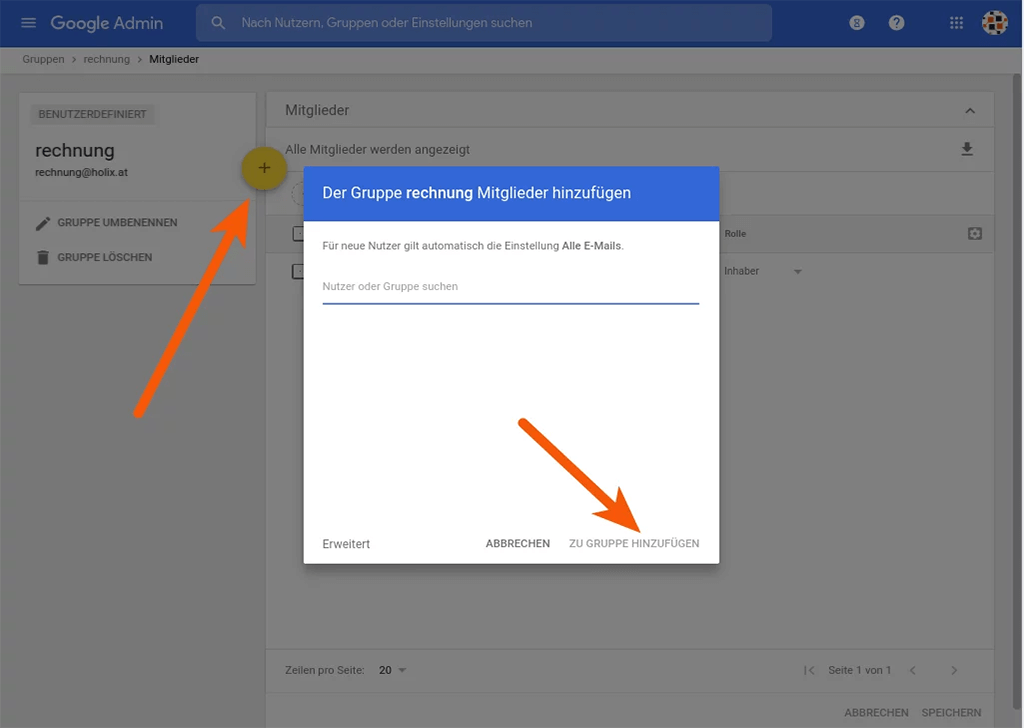Viewport: 1024px width, 728px height.
Task: Navigate to Gruppen via the breadcrumb
Action: tap(43, 59)
